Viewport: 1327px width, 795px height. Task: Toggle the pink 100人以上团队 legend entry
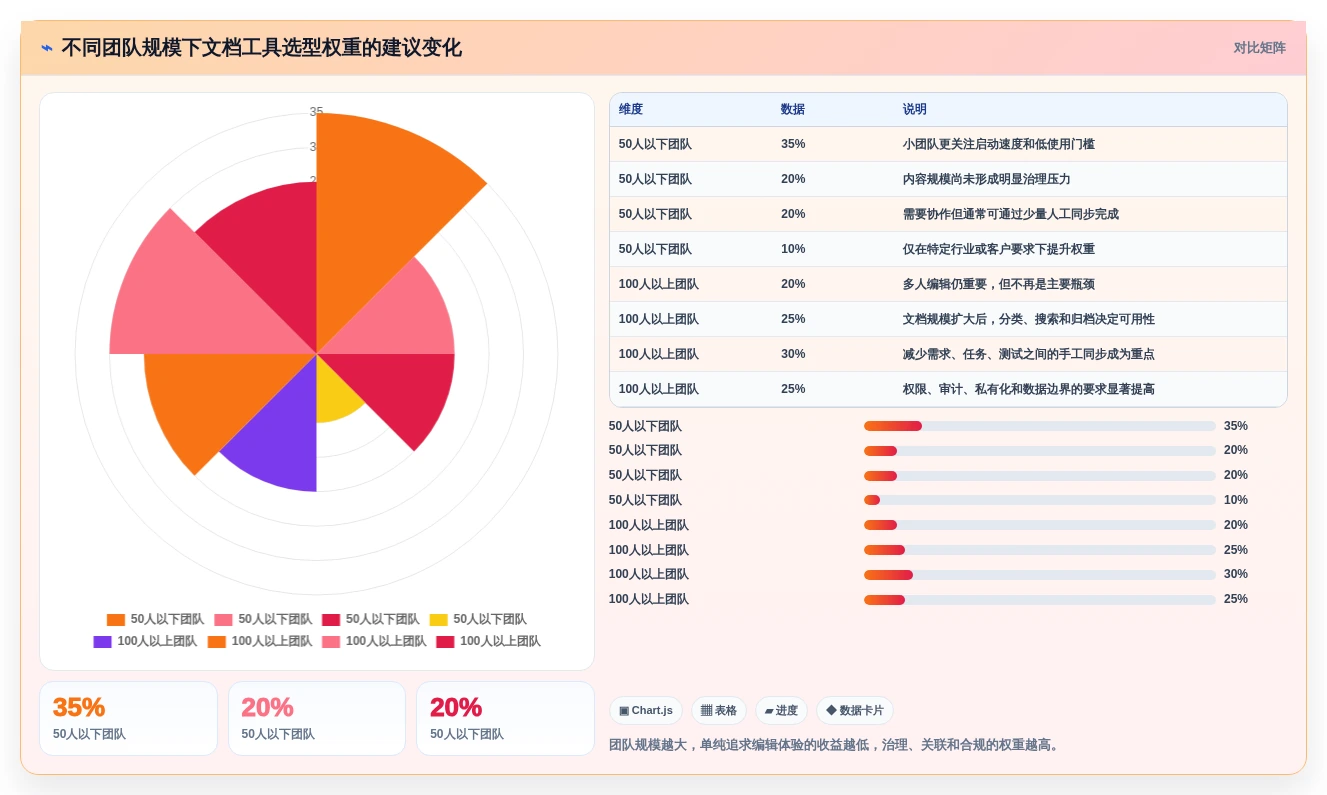pos(374,642)
